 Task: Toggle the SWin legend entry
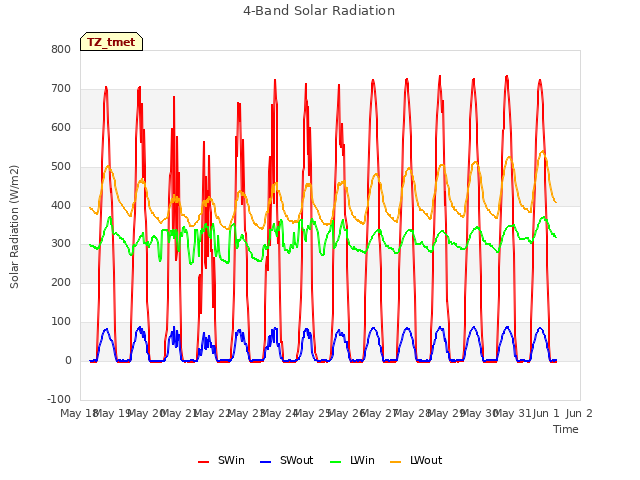(221, 460)
